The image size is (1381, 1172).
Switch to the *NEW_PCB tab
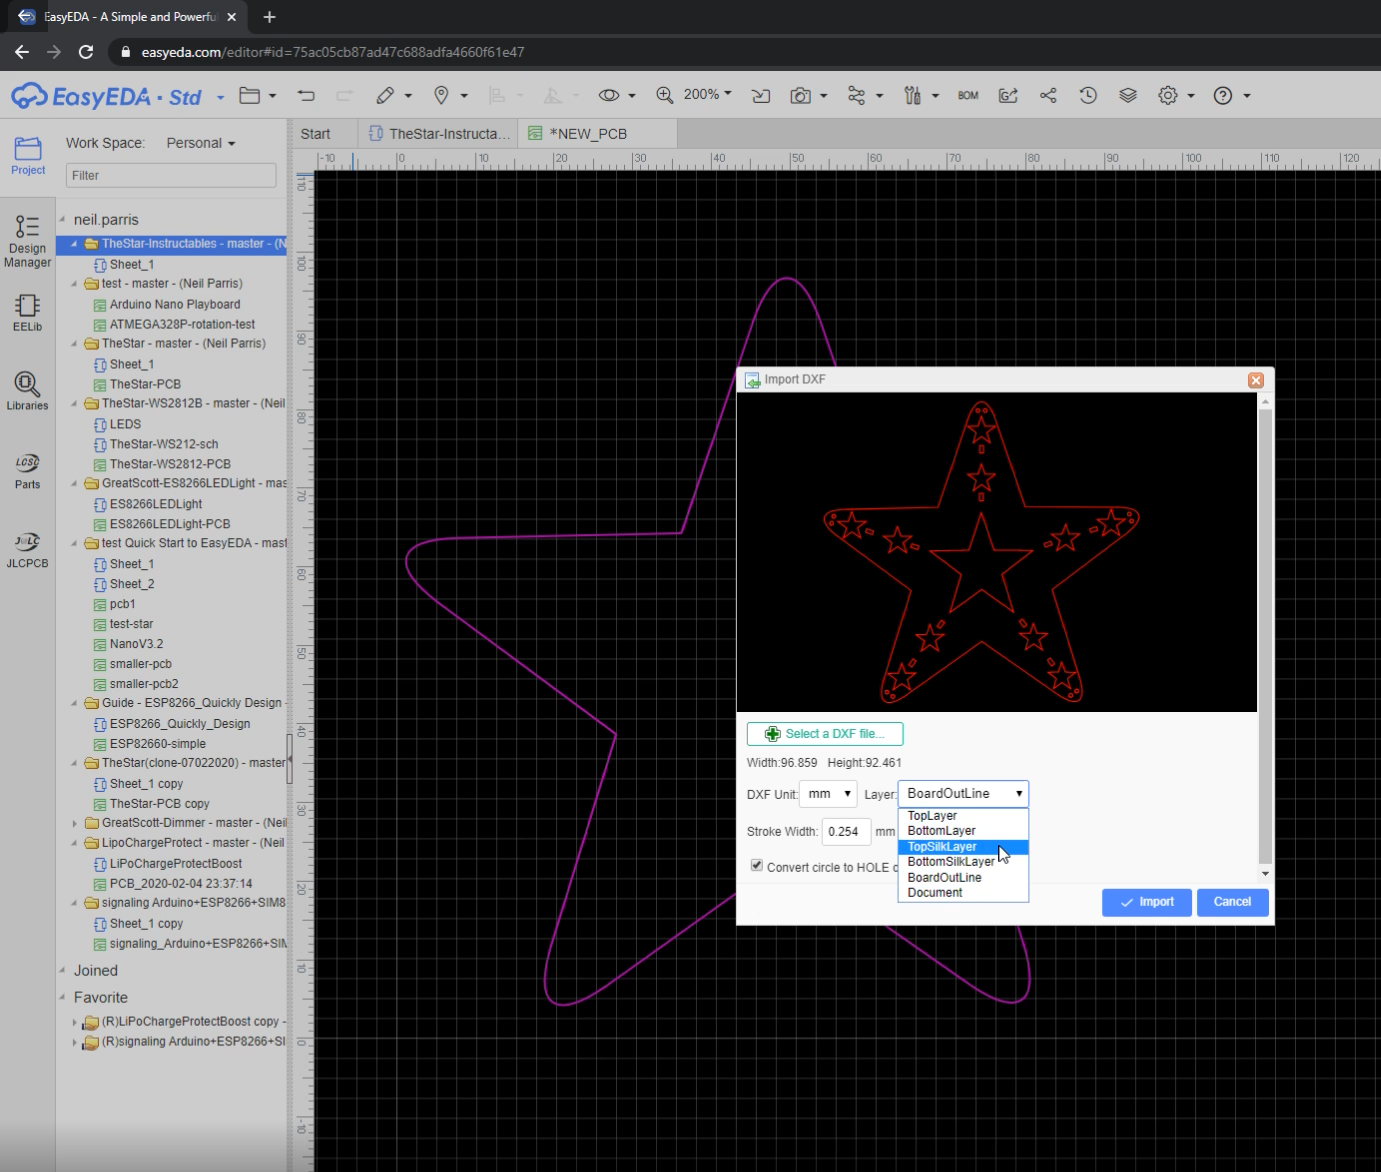[595, 133]
